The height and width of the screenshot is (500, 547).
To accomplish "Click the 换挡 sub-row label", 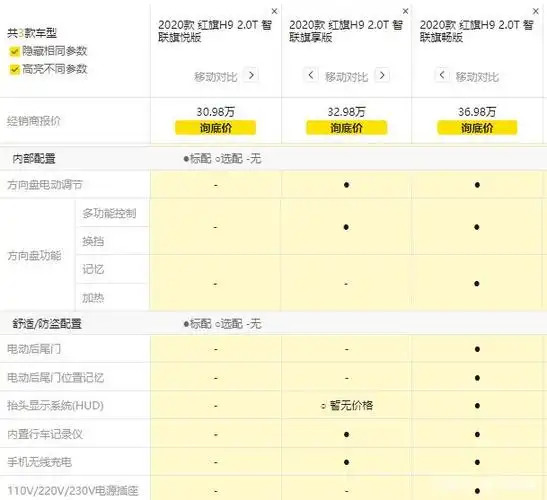I will (x=93, y=241).
